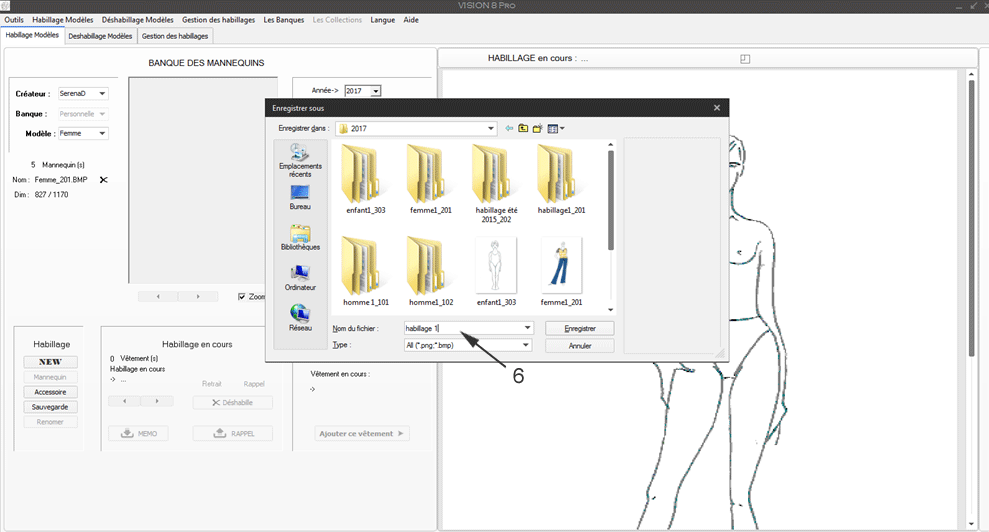Open the Type file format dropdown

click(x=526, y=345)
